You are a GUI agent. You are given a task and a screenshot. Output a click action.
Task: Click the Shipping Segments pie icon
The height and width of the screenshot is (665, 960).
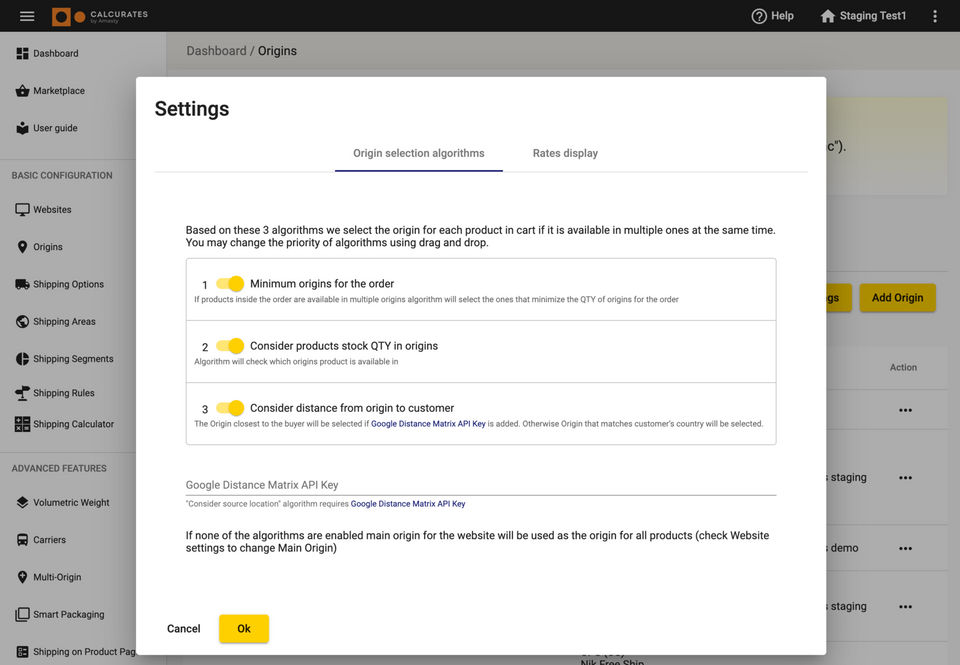[x=22, y=359]
